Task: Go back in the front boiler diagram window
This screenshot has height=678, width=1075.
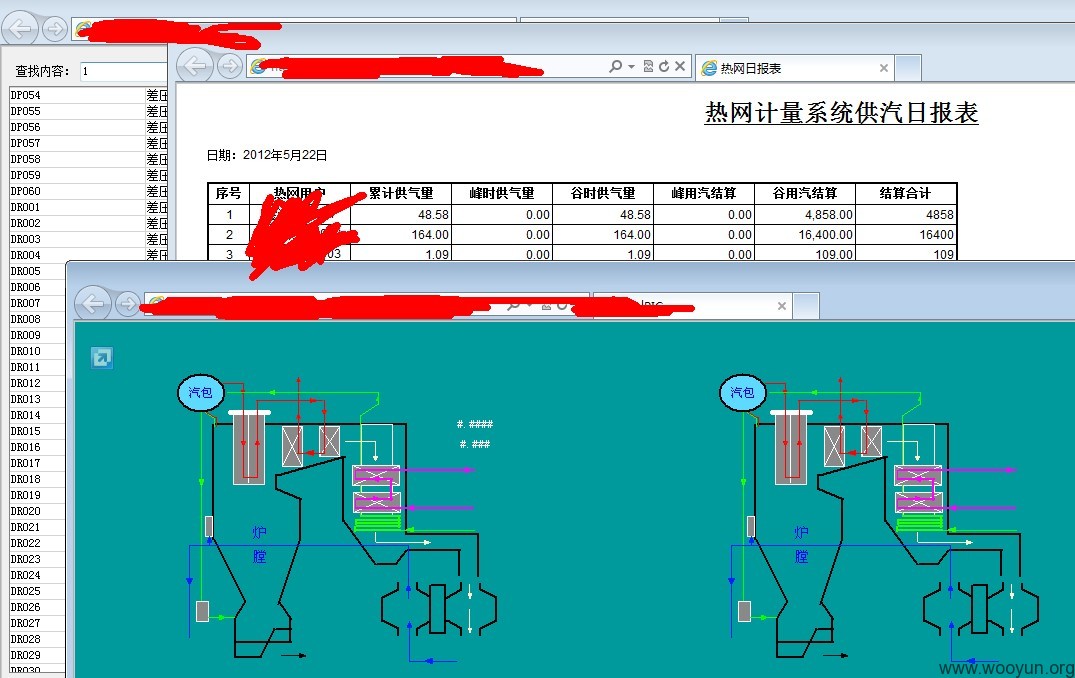Action: 93,303
